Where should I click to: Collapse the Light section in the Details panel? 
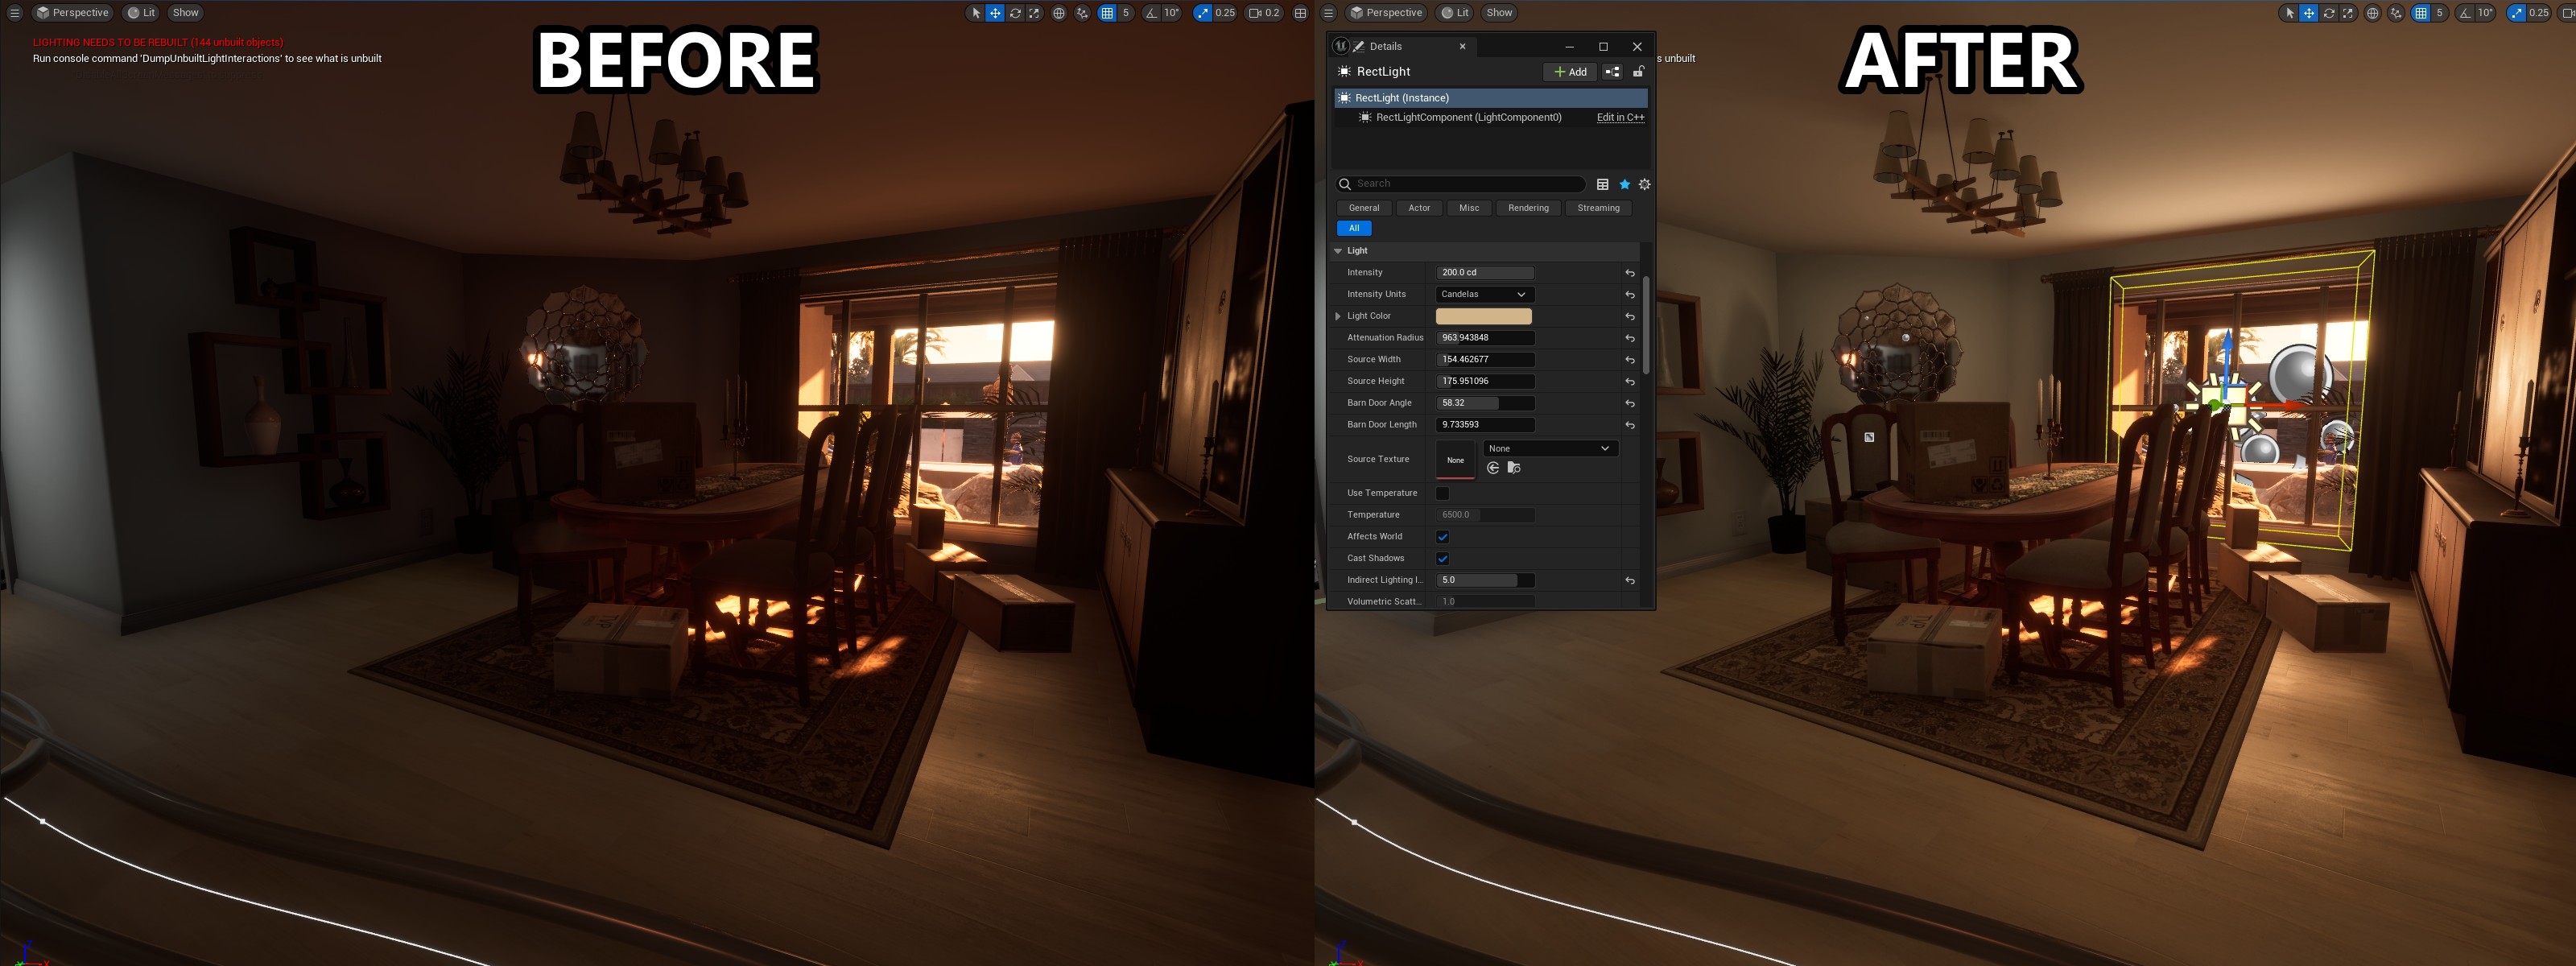pos(1339,250)
